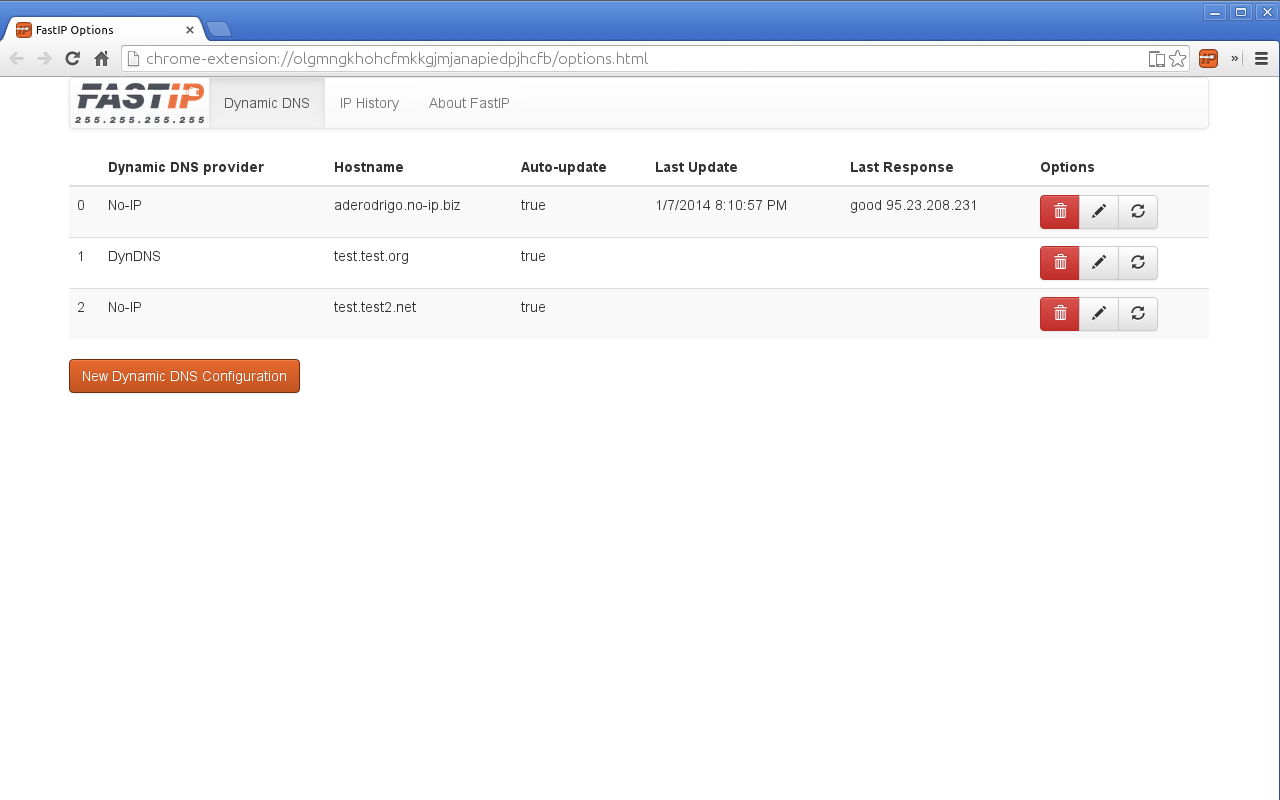The image size is (1280, 800).
Task: Create a New Dynamic DNS Configuration
Action: [x=184, y=376]
